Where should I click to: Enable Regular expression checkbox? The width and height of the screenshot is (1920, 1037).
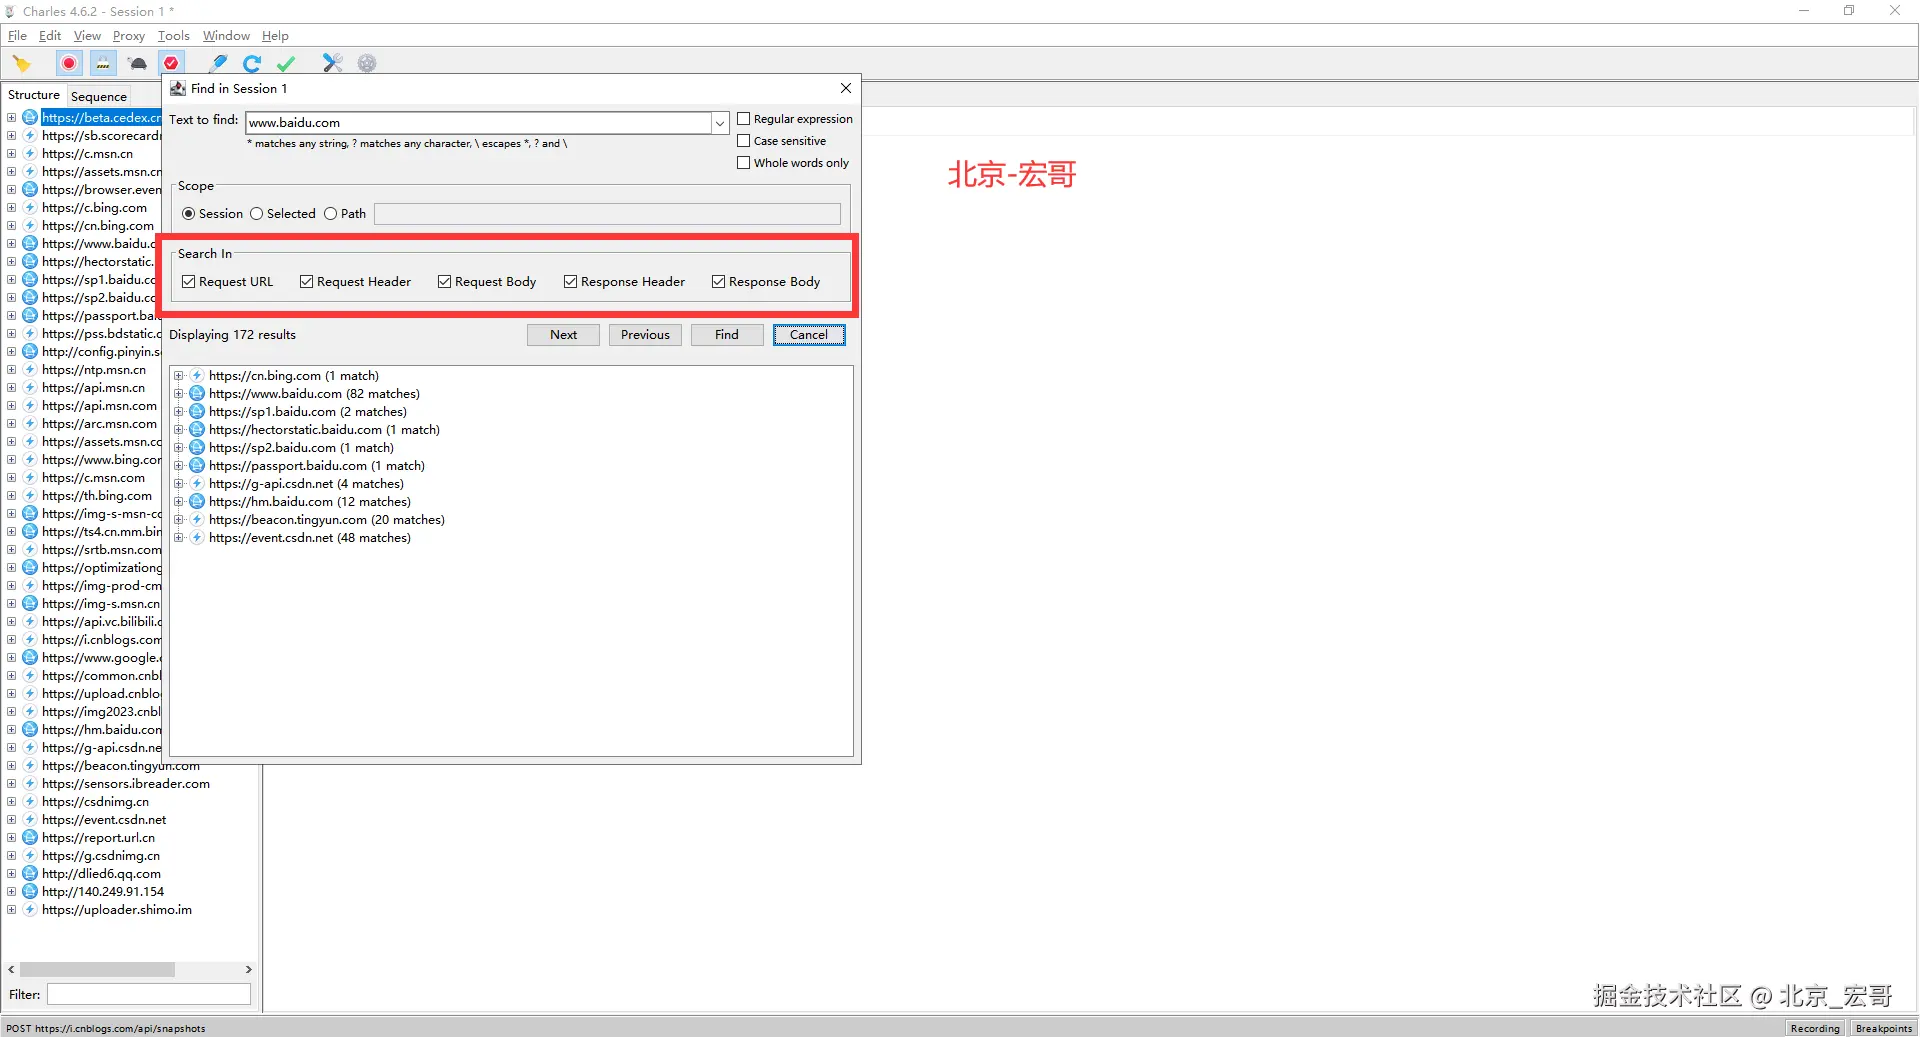pos(743,119)
